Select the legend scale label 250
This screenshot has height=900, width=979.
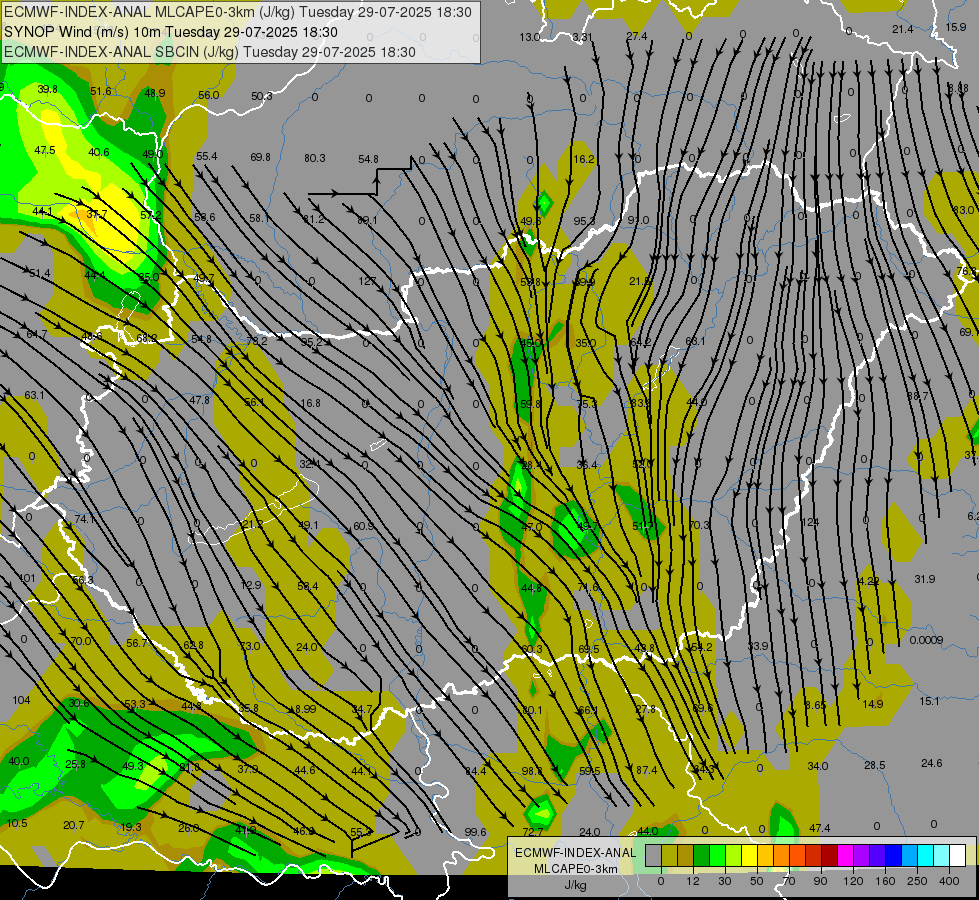pyautogui.click(x=917, y=881)
